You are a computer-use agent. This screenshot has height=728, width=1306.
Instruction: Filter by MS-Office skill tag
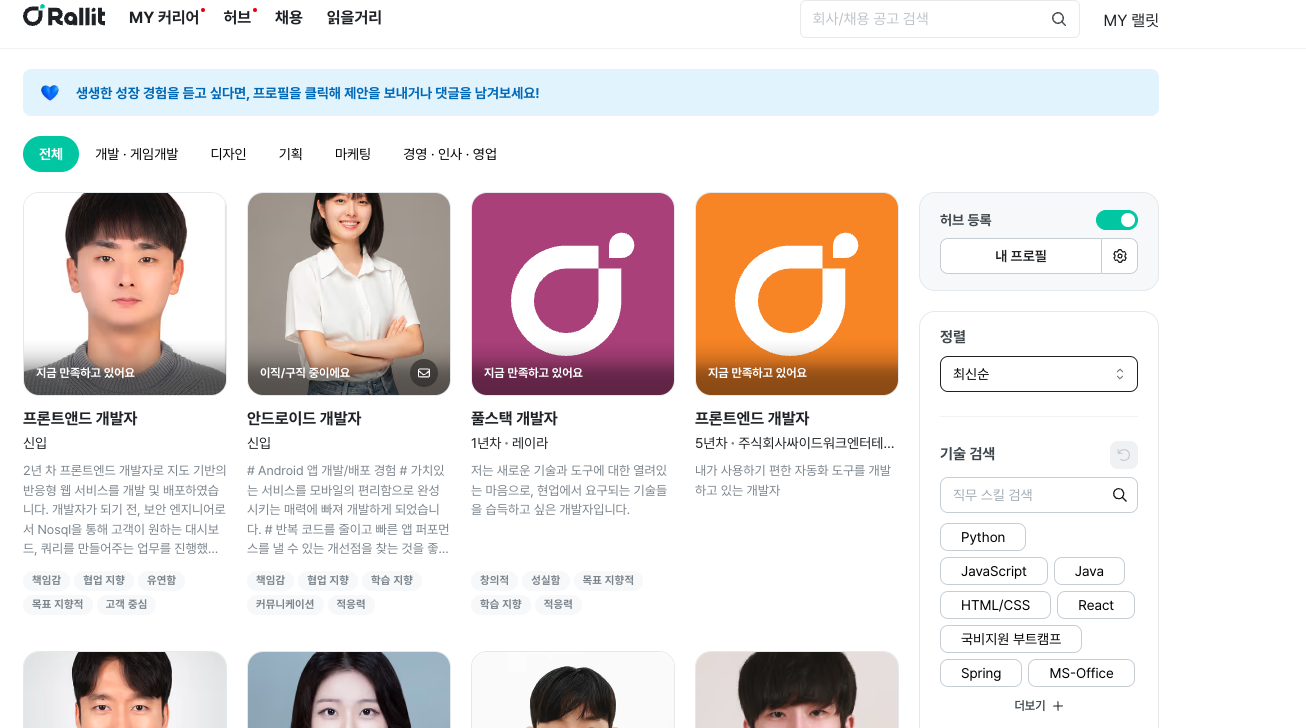(x=1081, y=673)
